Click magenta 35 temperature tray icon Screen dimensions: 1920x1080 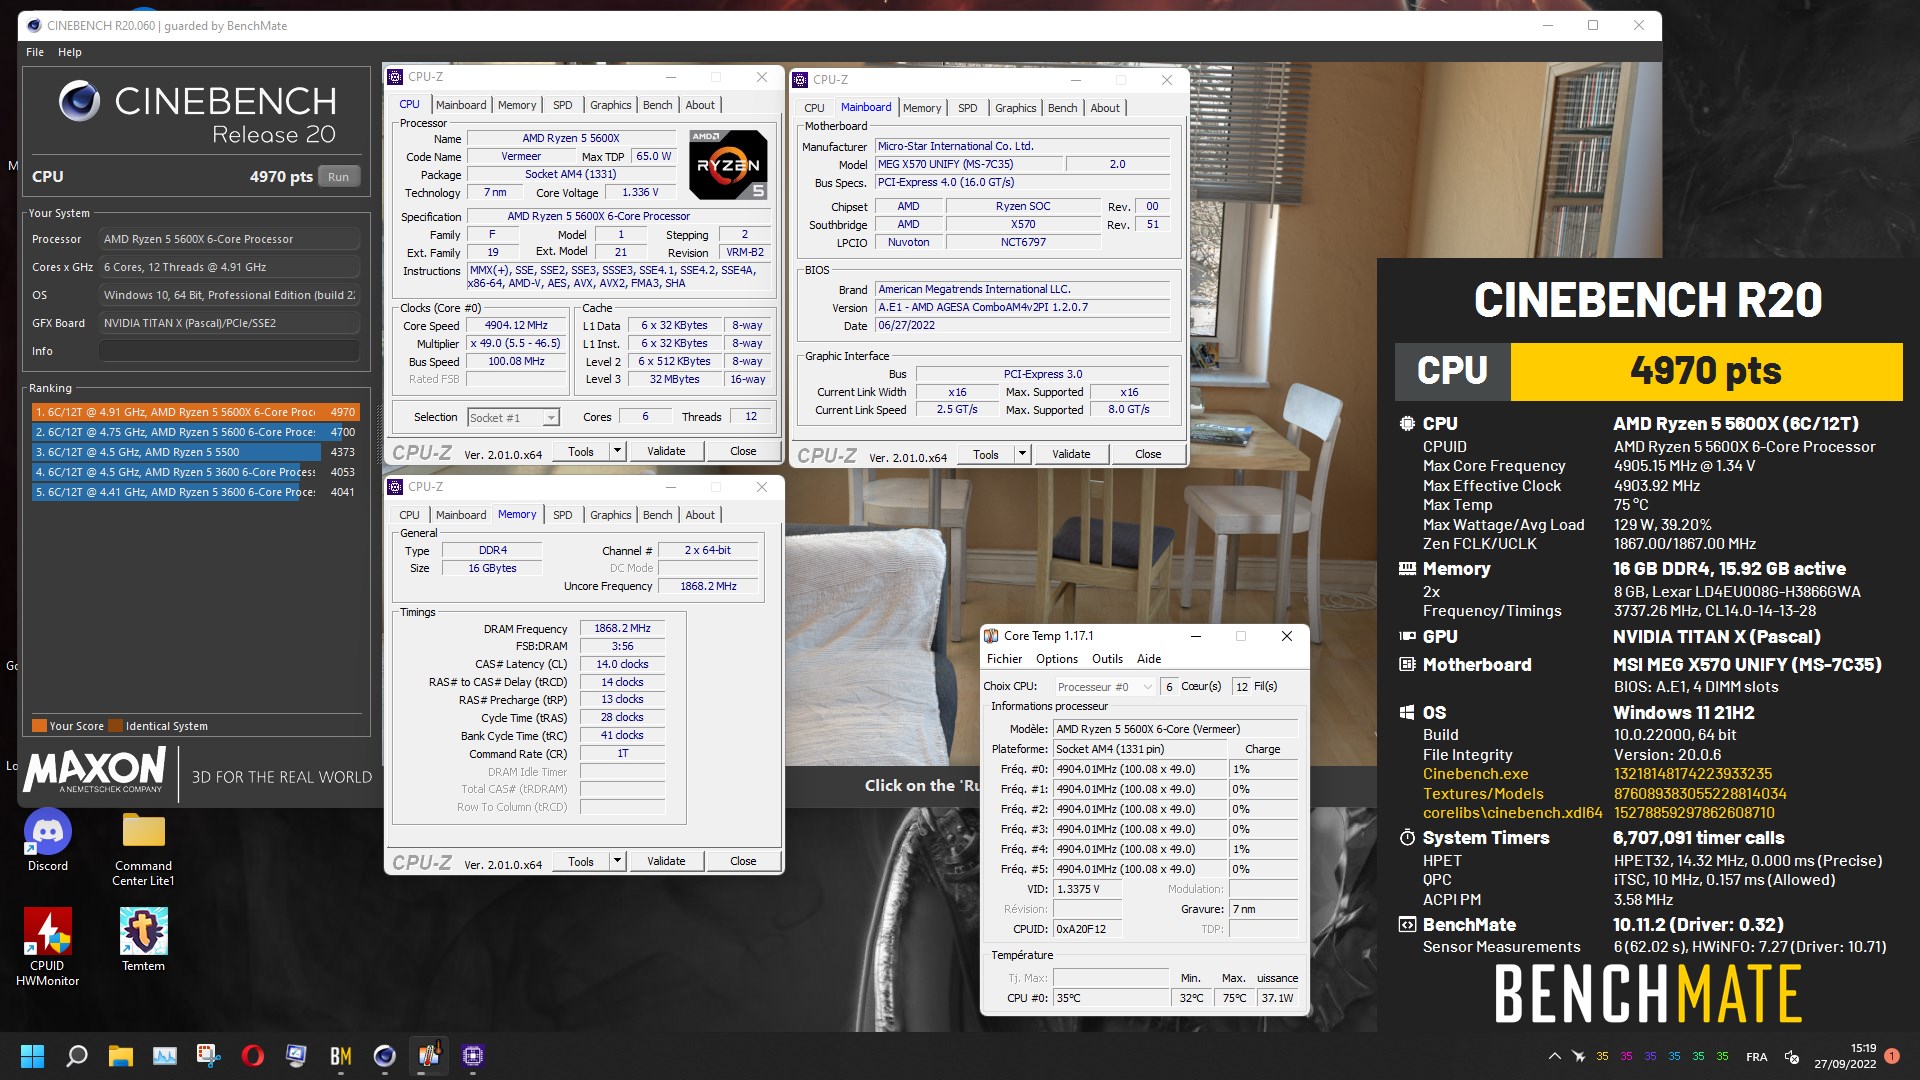(x=1626, y=1056)
